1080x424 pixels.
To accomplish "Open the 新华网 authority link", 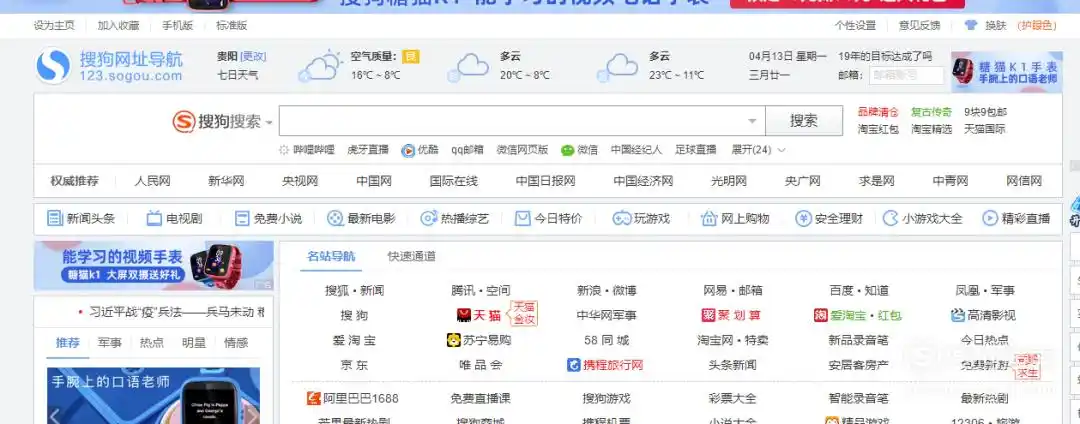I will tap(226, 182).
